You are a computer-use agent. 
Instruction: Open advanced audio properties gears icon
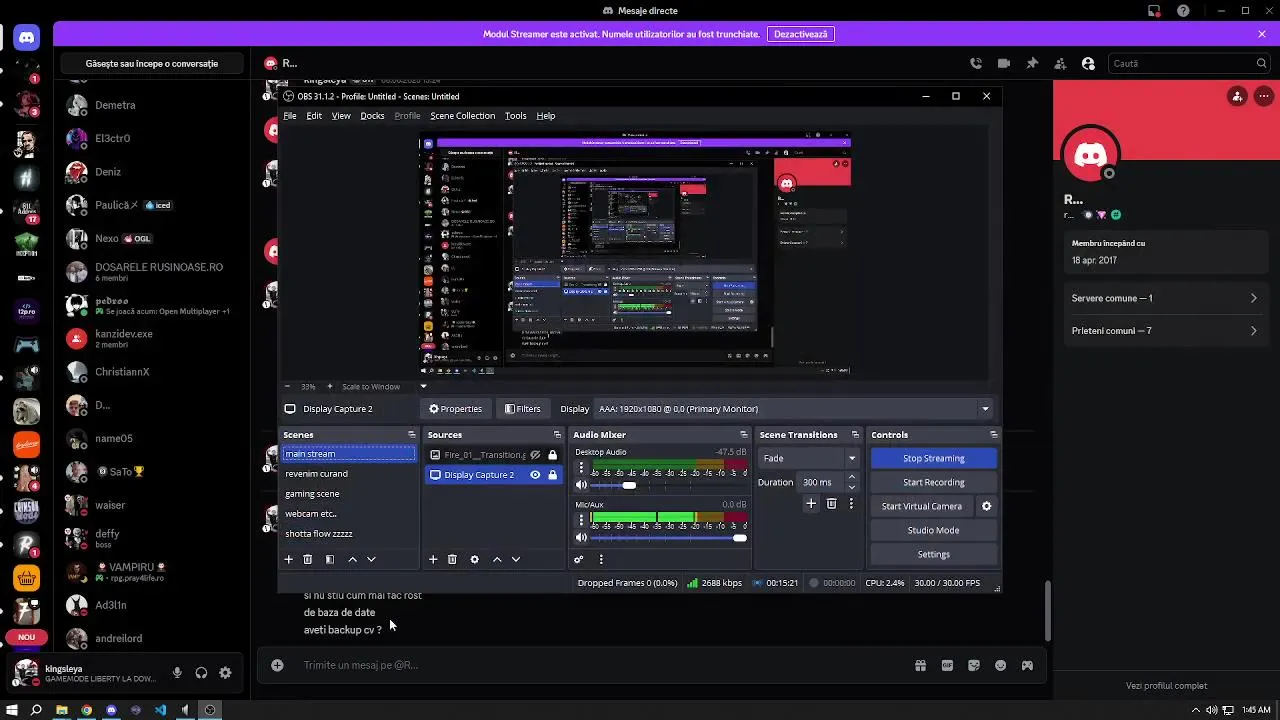pyautogui.click(x=579, y=560)
